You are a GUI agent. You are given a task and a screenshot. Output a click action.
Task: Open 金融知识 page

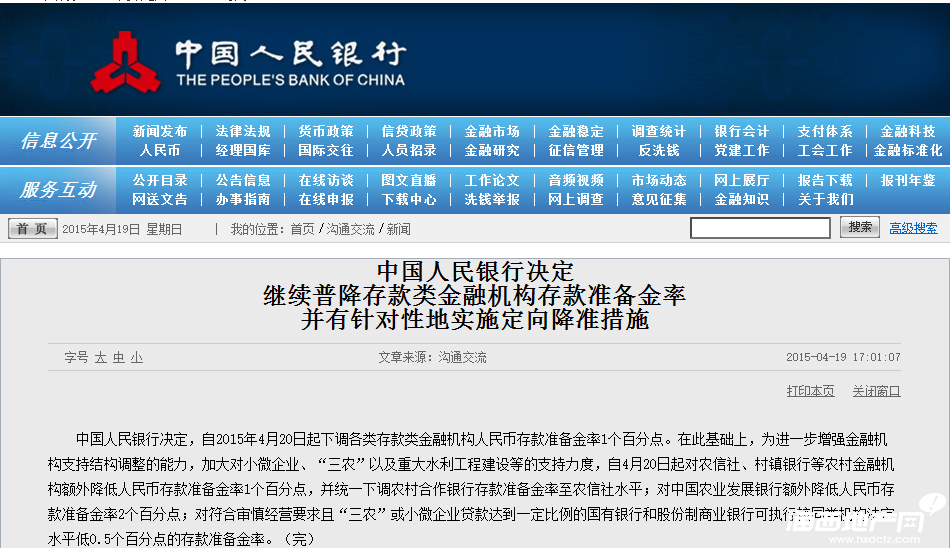741,199
